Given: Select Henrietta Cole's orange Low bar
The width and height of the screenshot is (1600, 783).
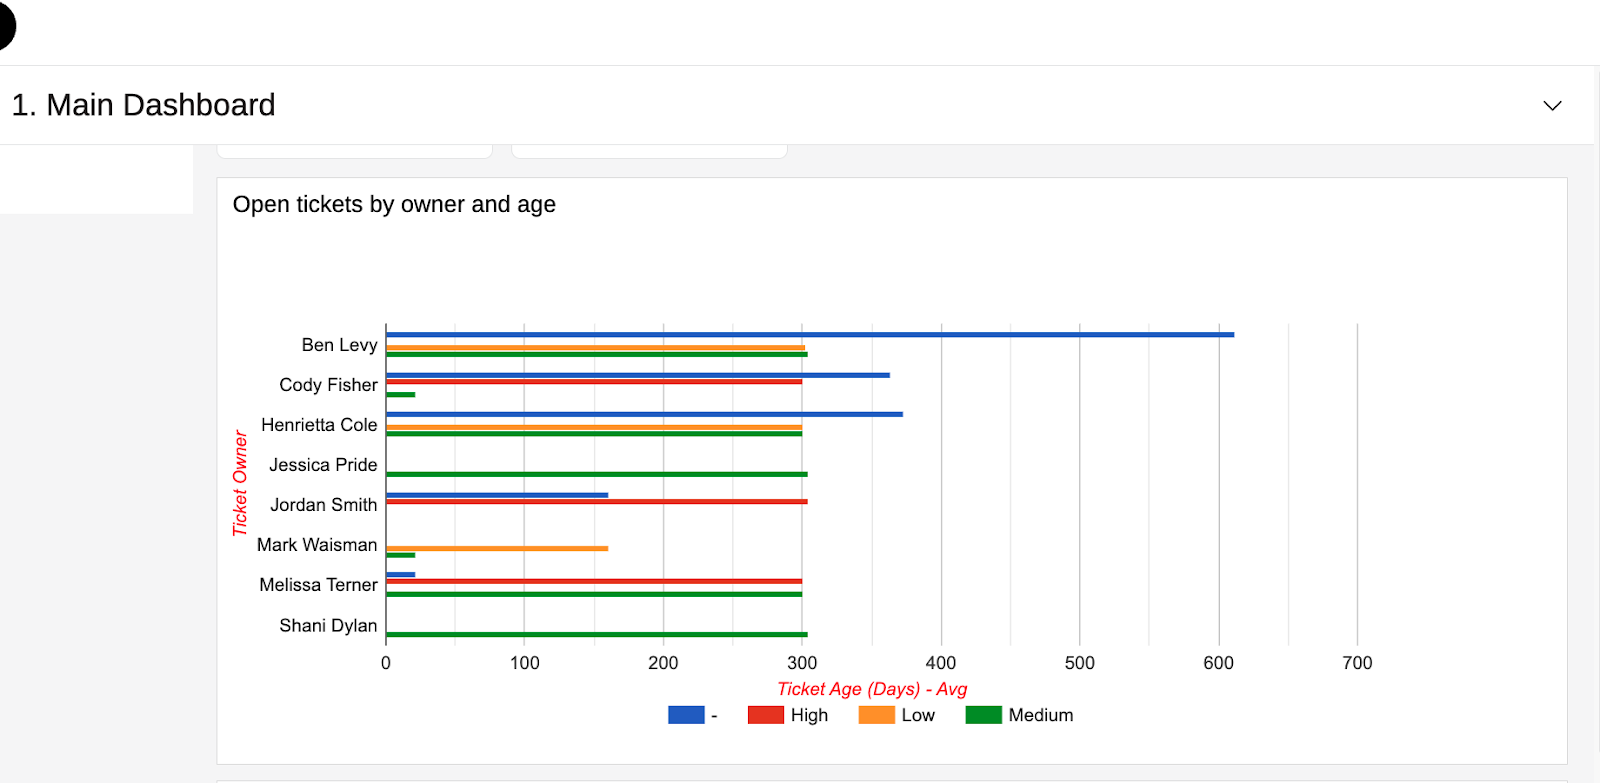Looking at the screenshot, I should (x=594, y=427).
